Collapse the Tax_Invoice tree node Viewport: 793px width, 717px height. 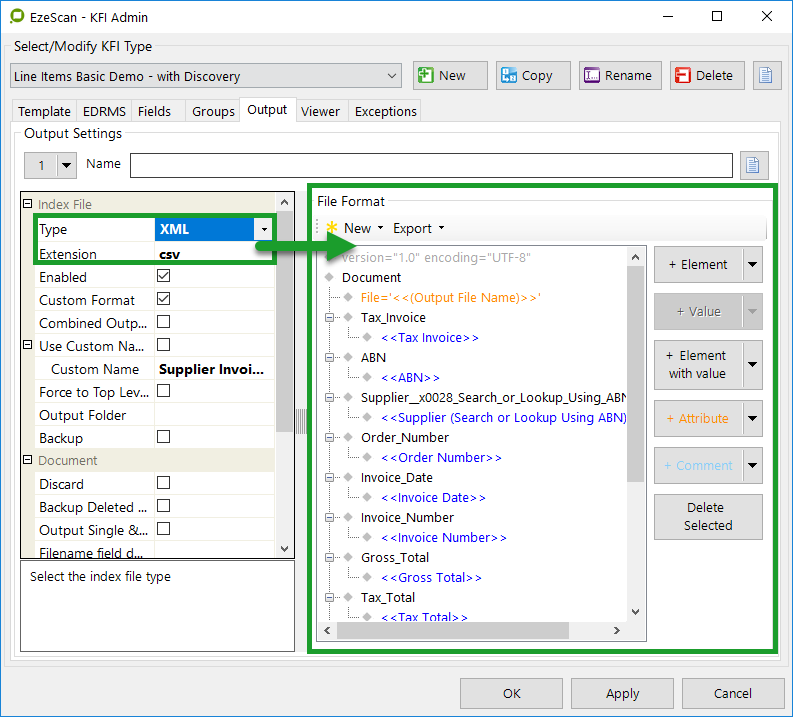330,318
